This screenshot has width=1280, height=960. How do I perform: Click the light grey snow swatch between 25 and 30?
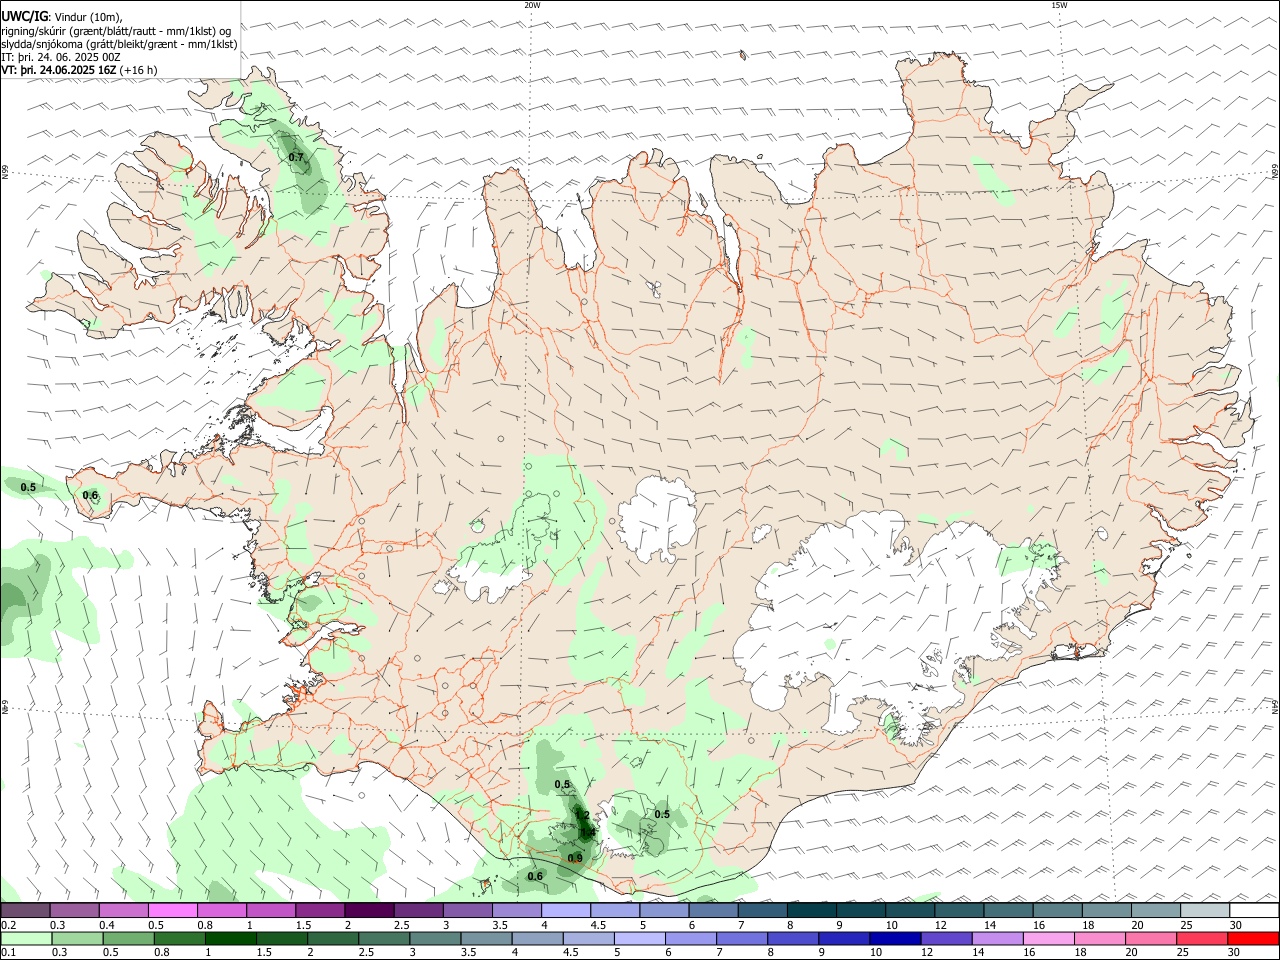[x=1205, y=911]
